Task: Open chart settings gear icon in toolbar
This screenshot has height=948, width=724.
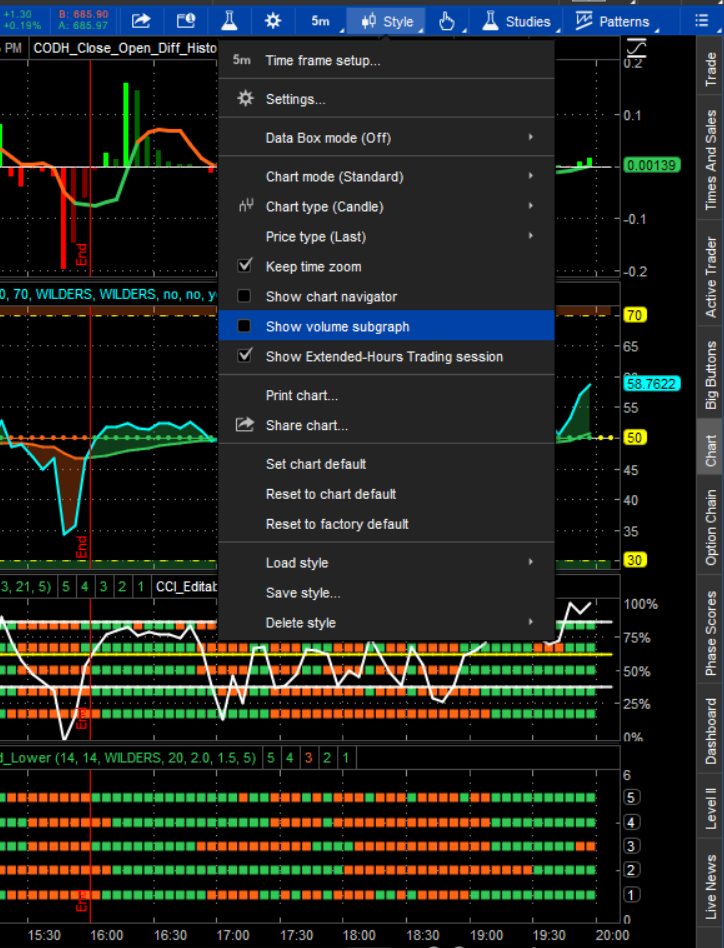Action: coord(272,20)
